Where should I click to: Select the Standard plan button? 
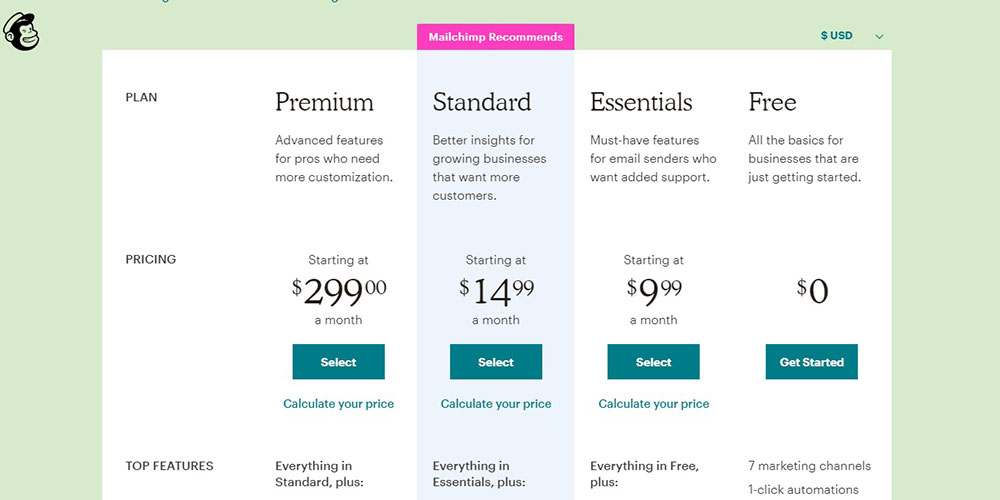(x=496, y=362)
